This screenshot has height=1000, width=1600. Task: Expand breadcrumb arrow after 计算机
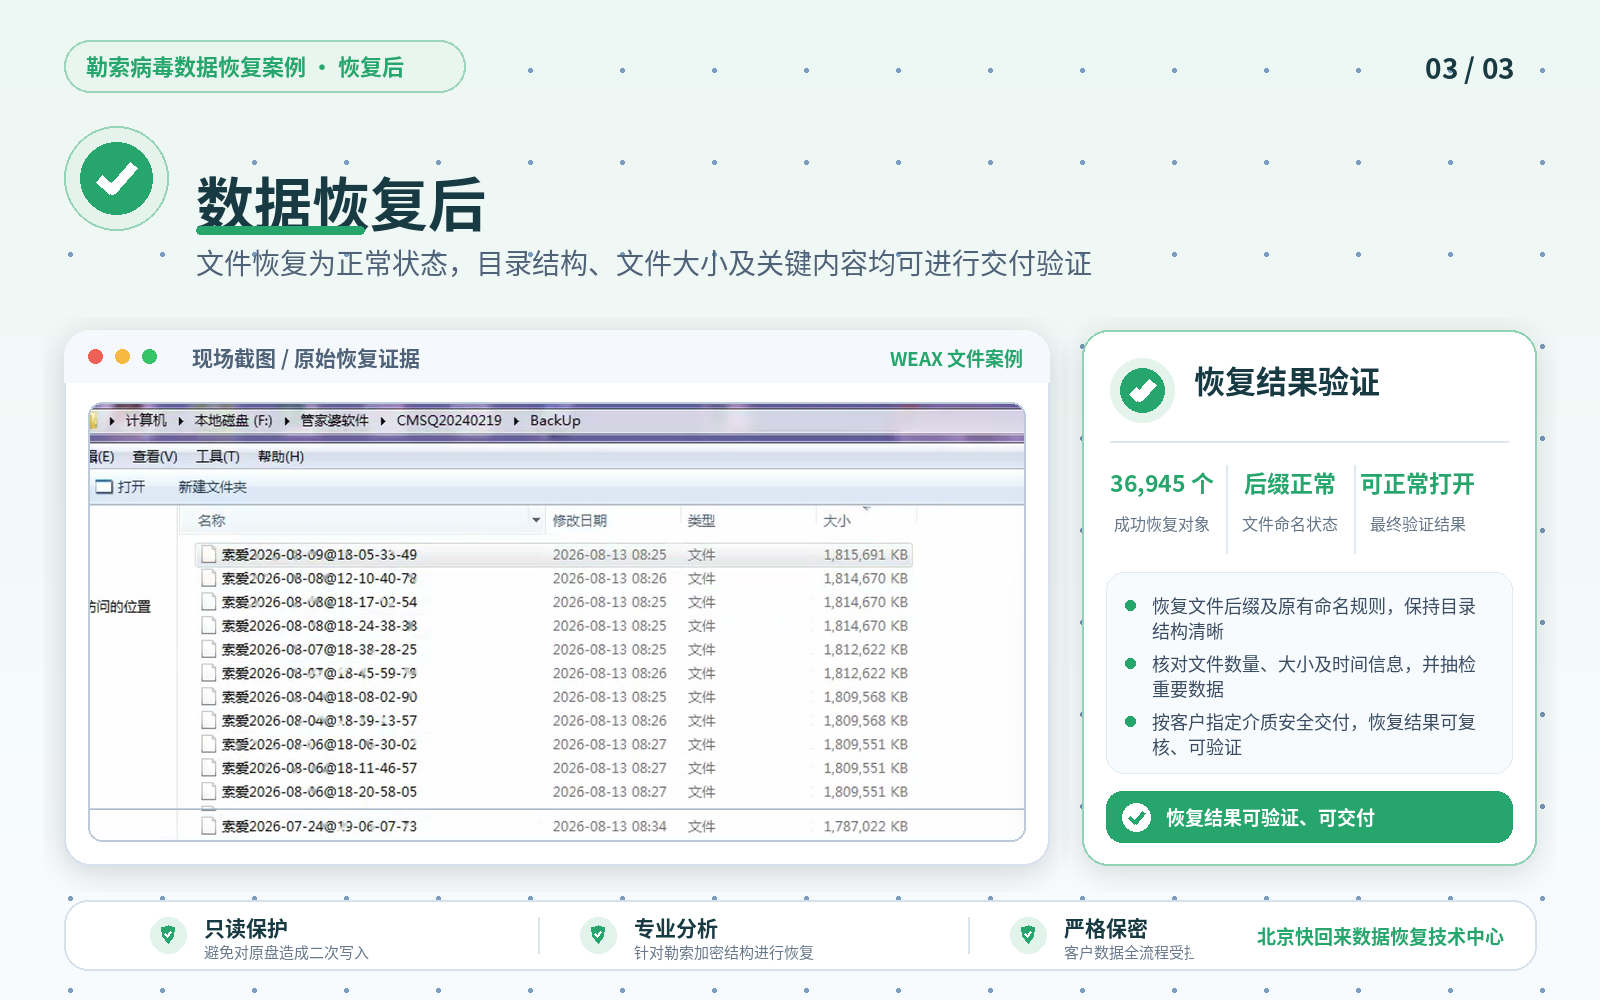click(181, 421)
